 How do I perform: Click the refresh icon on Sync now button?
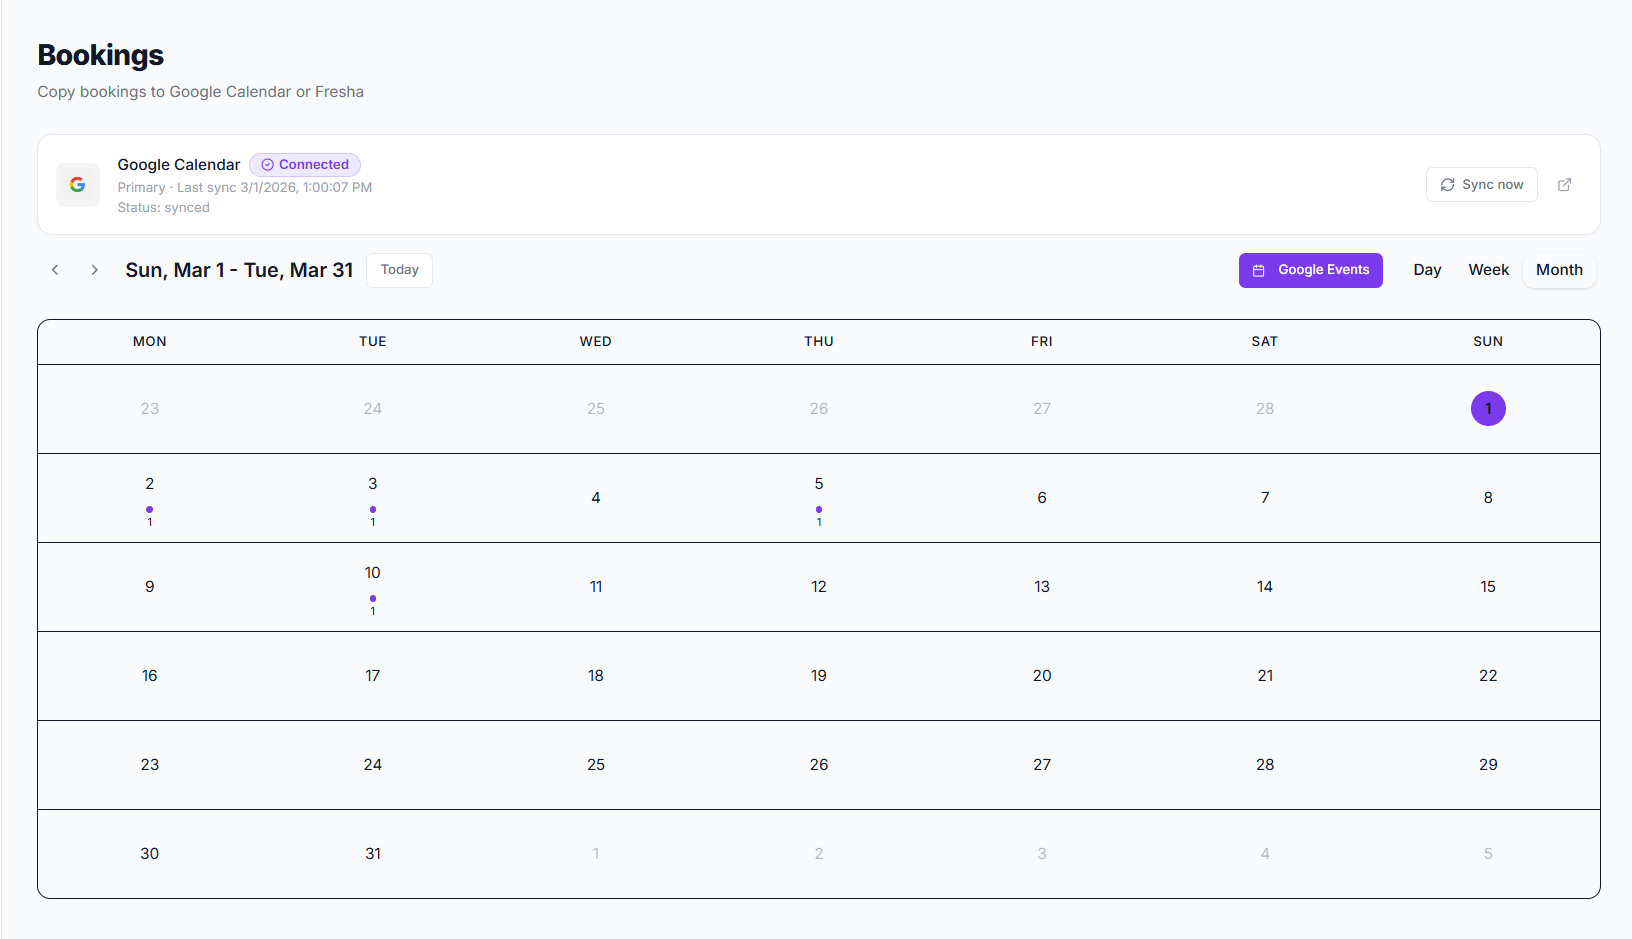coord(1447,184)
